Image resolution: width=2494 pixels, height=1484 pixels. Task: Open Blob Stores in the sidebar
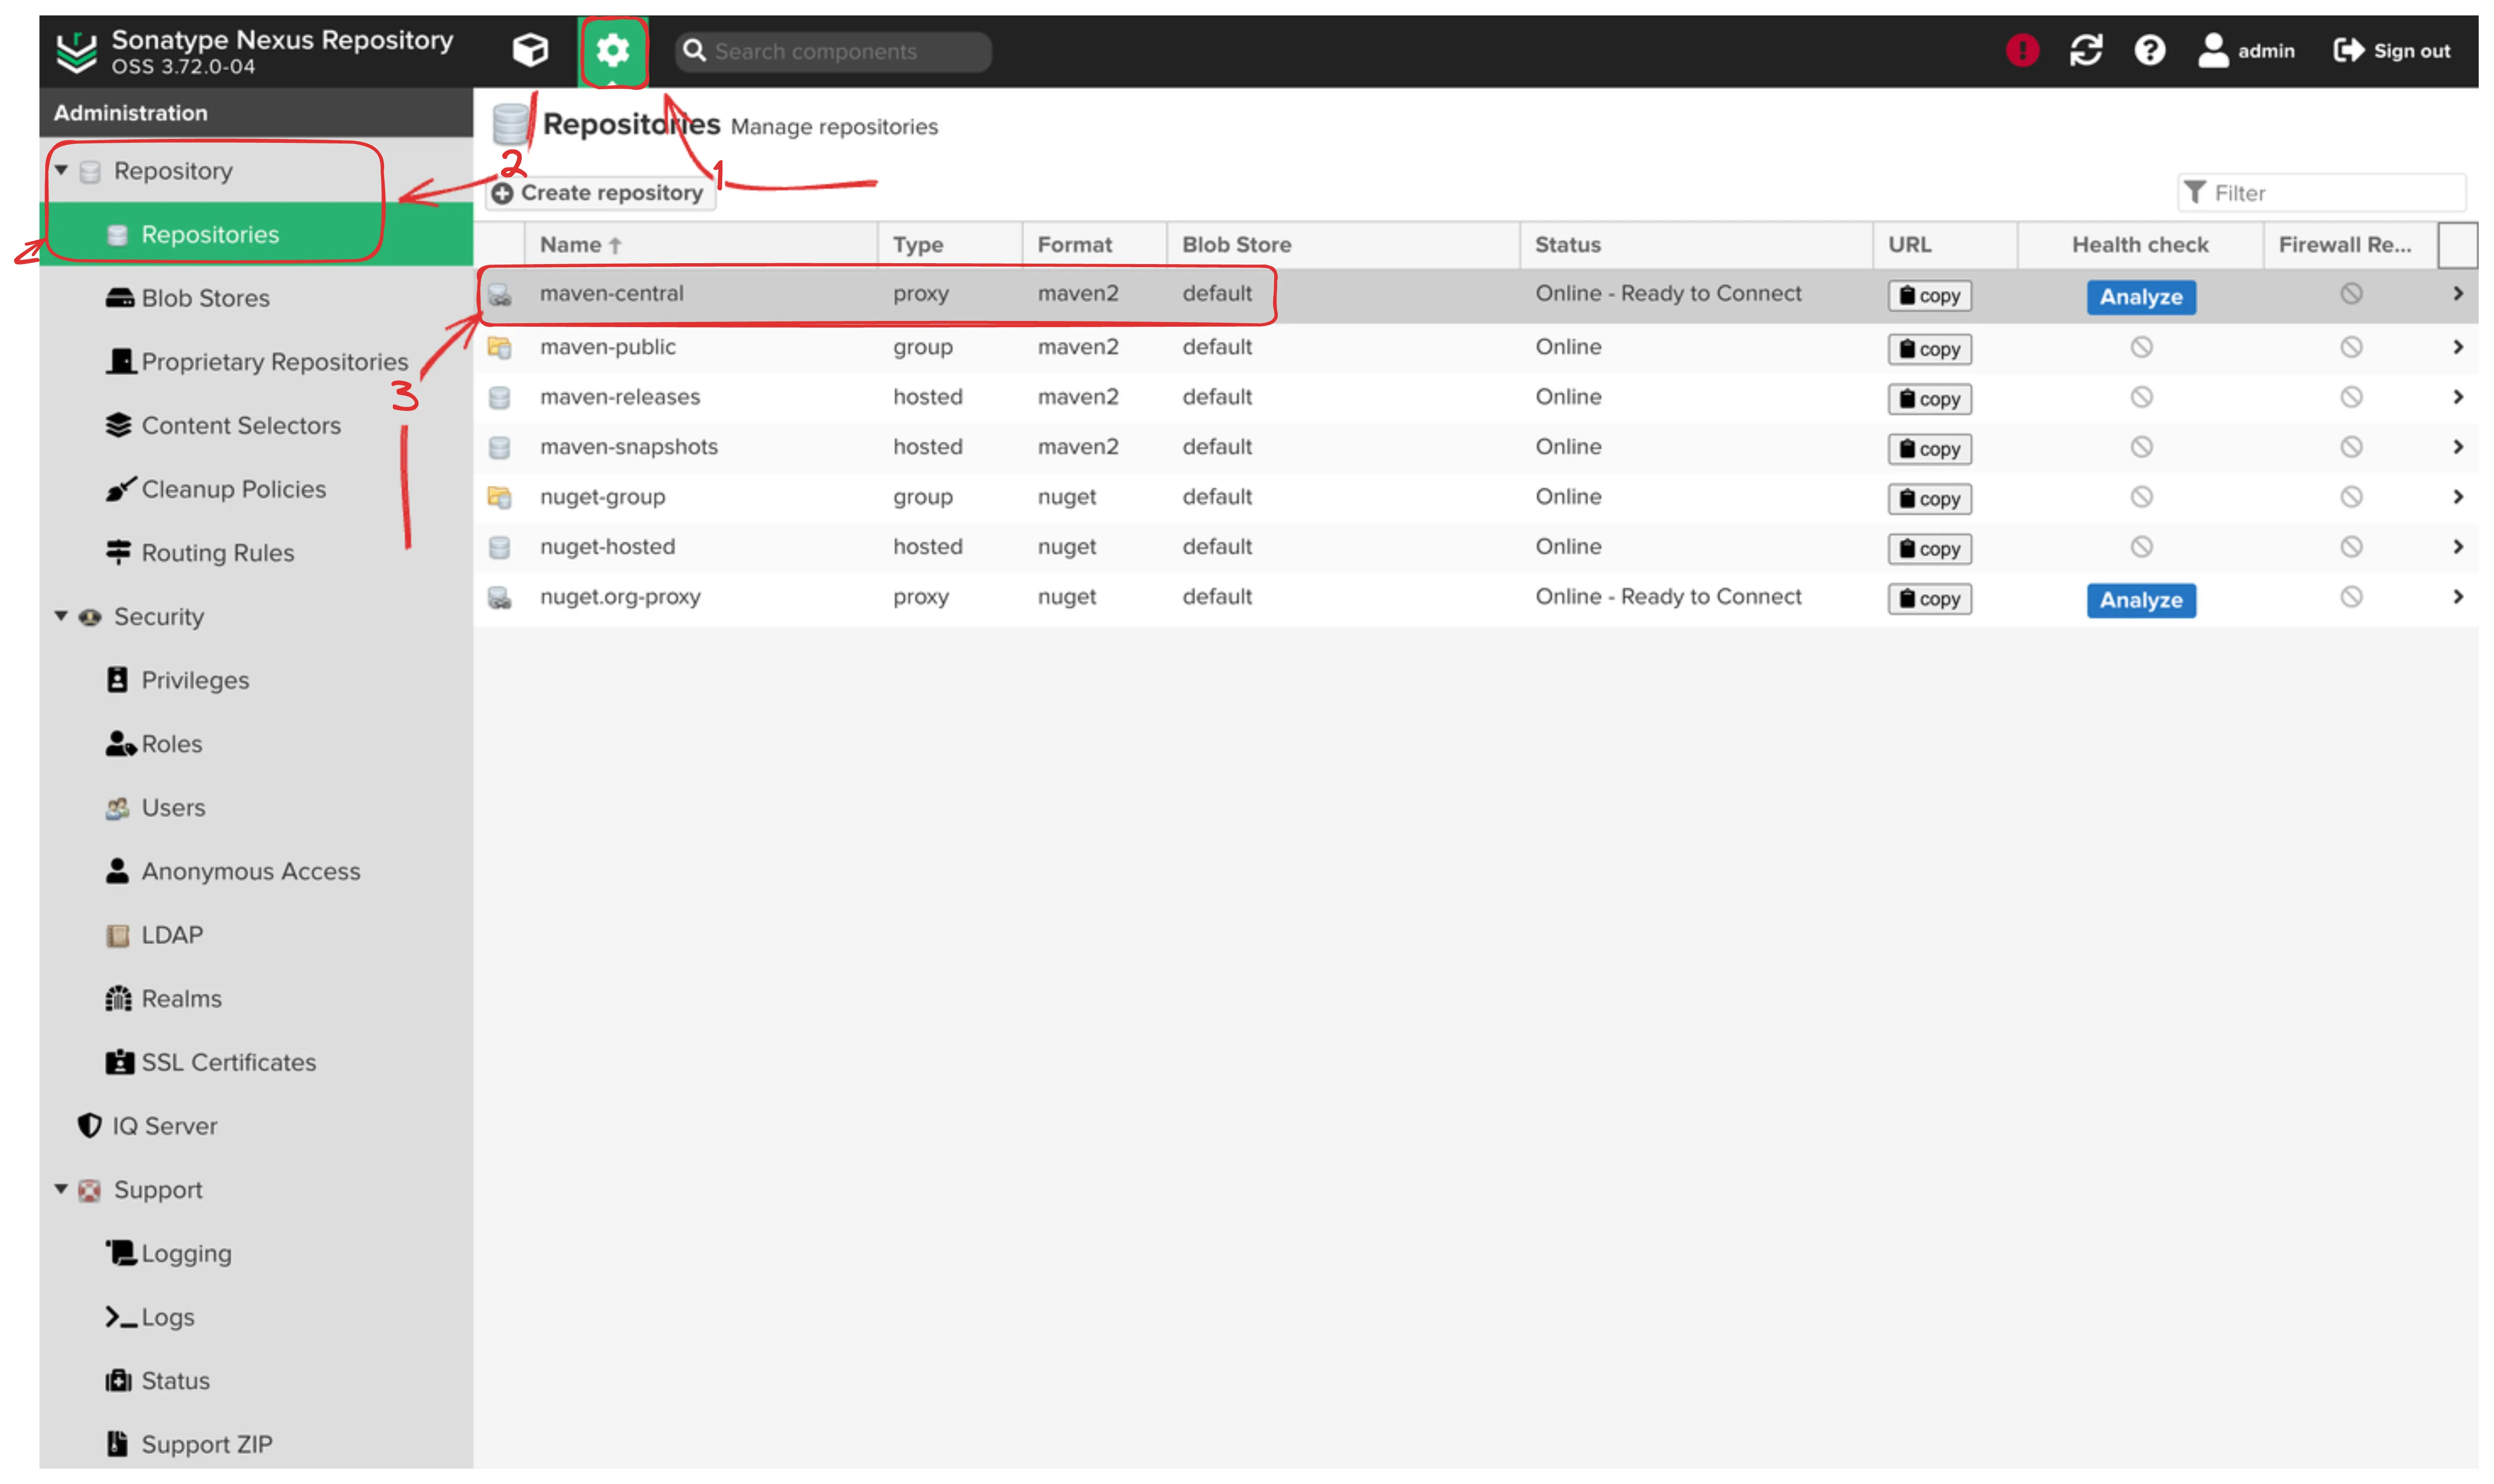point(256,298)
